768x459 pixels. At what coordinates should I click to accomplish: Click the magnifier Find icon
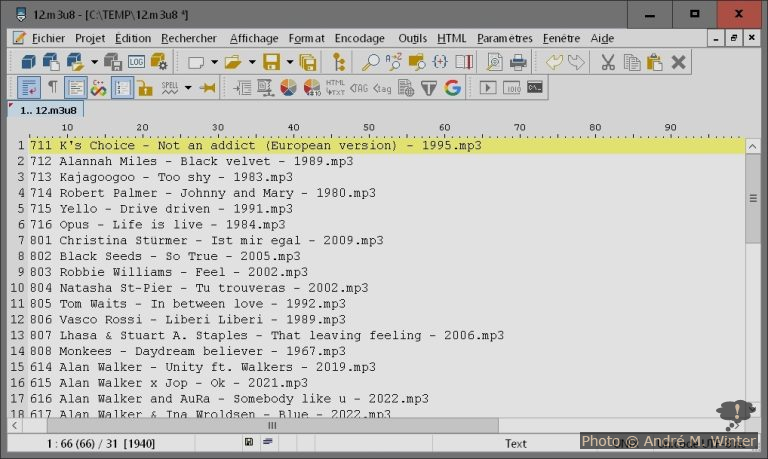coord(371,62)
